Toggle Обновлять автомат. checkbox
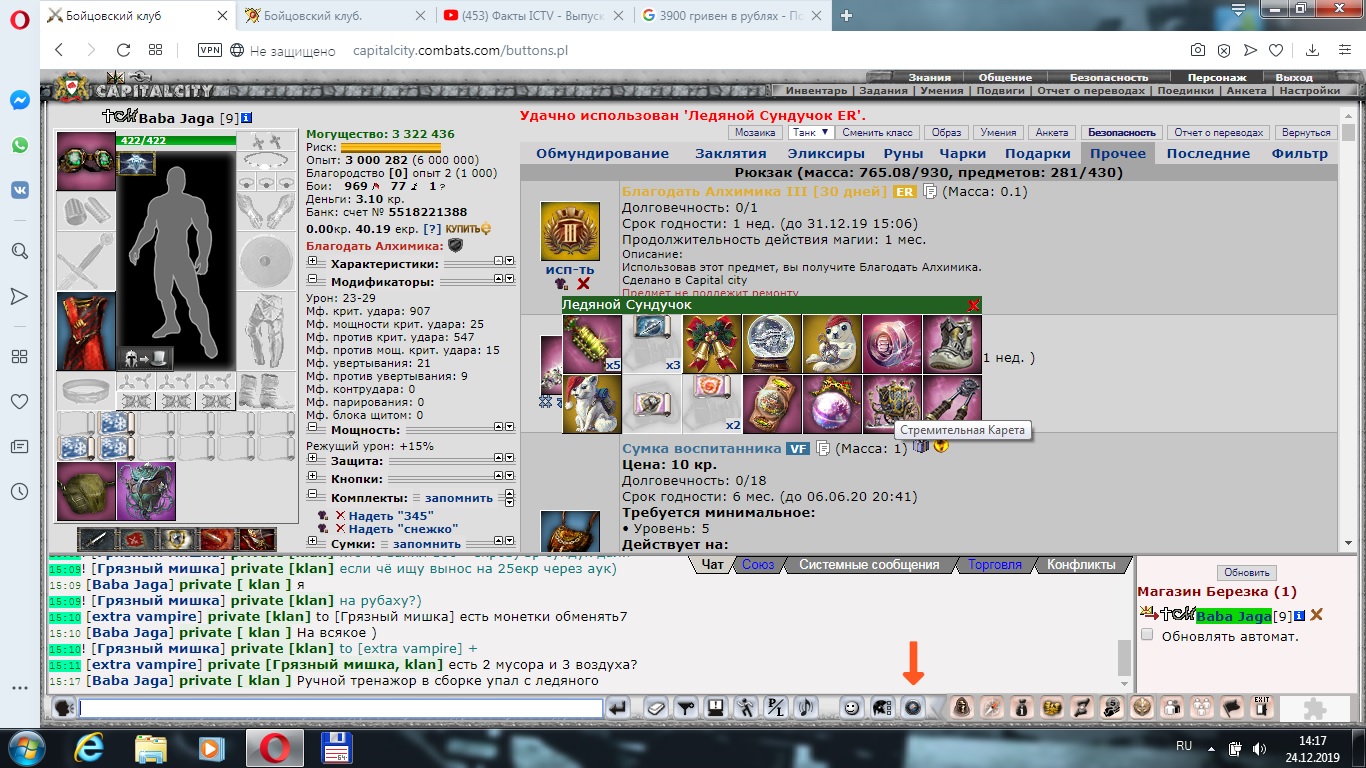 1147,635
